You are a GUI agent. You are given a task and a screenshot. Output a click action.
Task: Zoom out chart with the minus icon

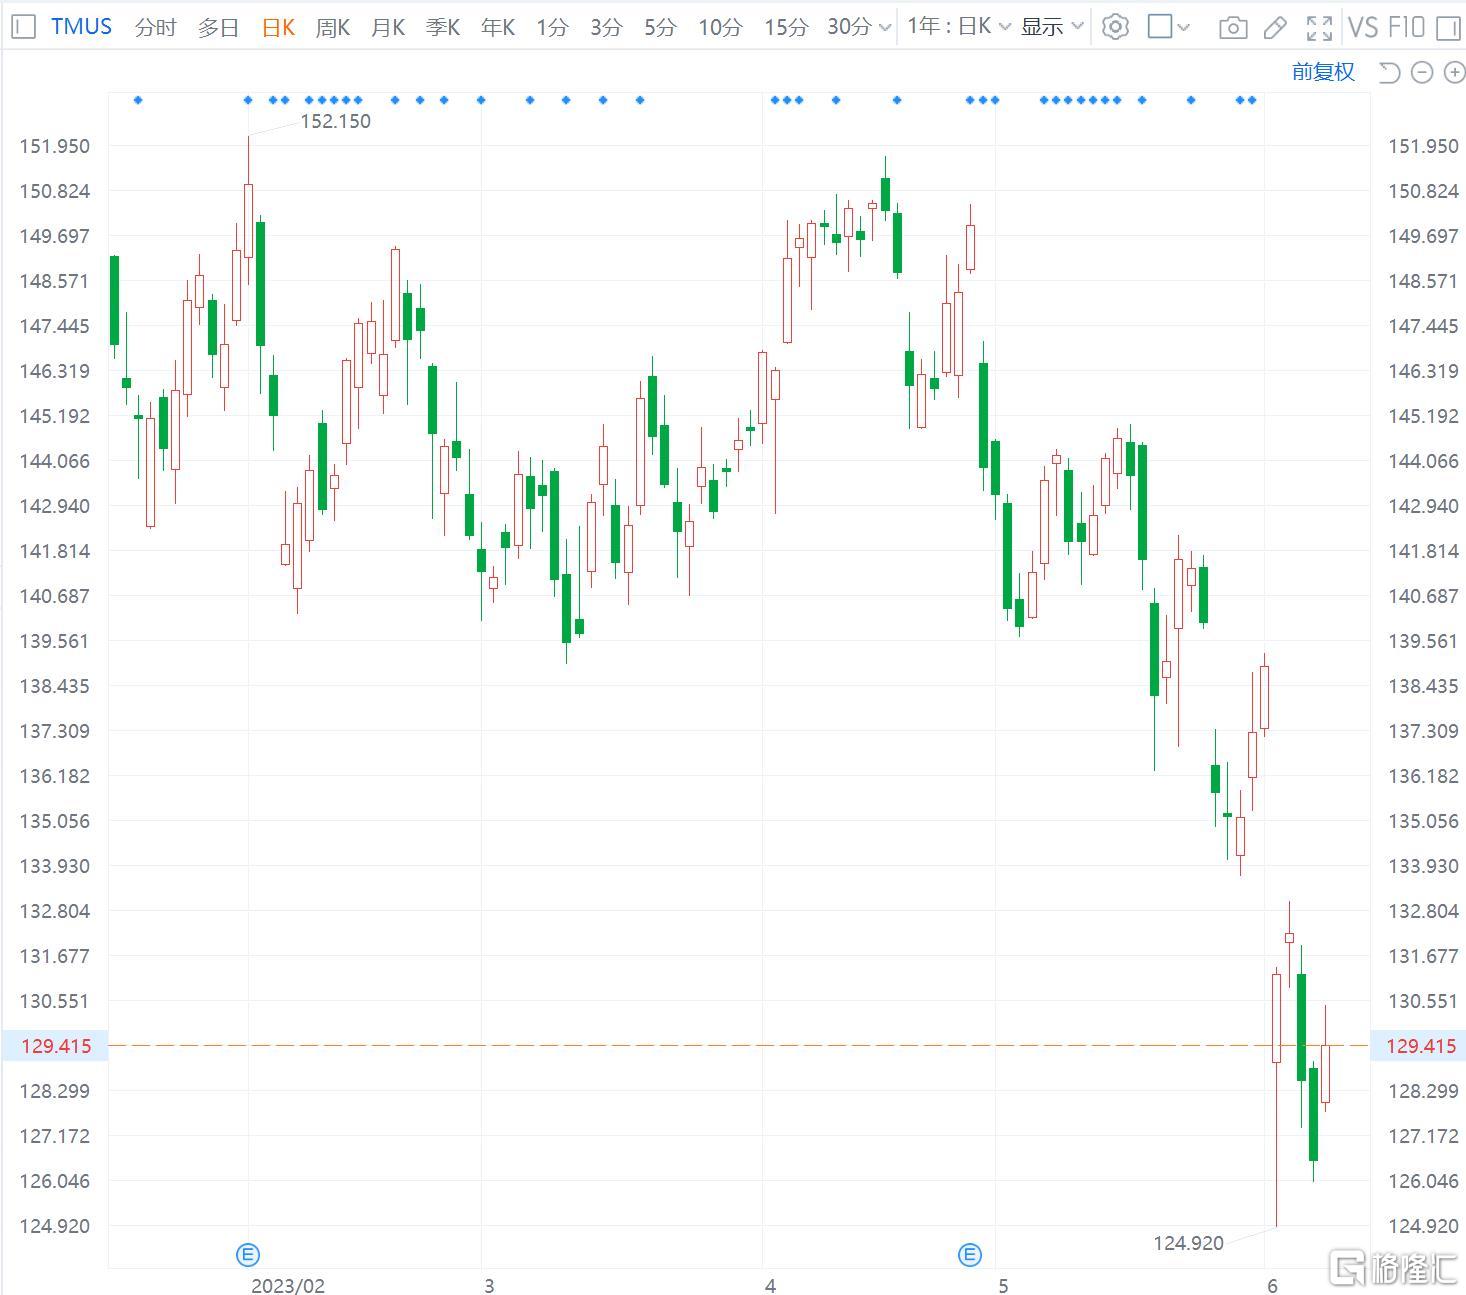[x=1422, y=72]
